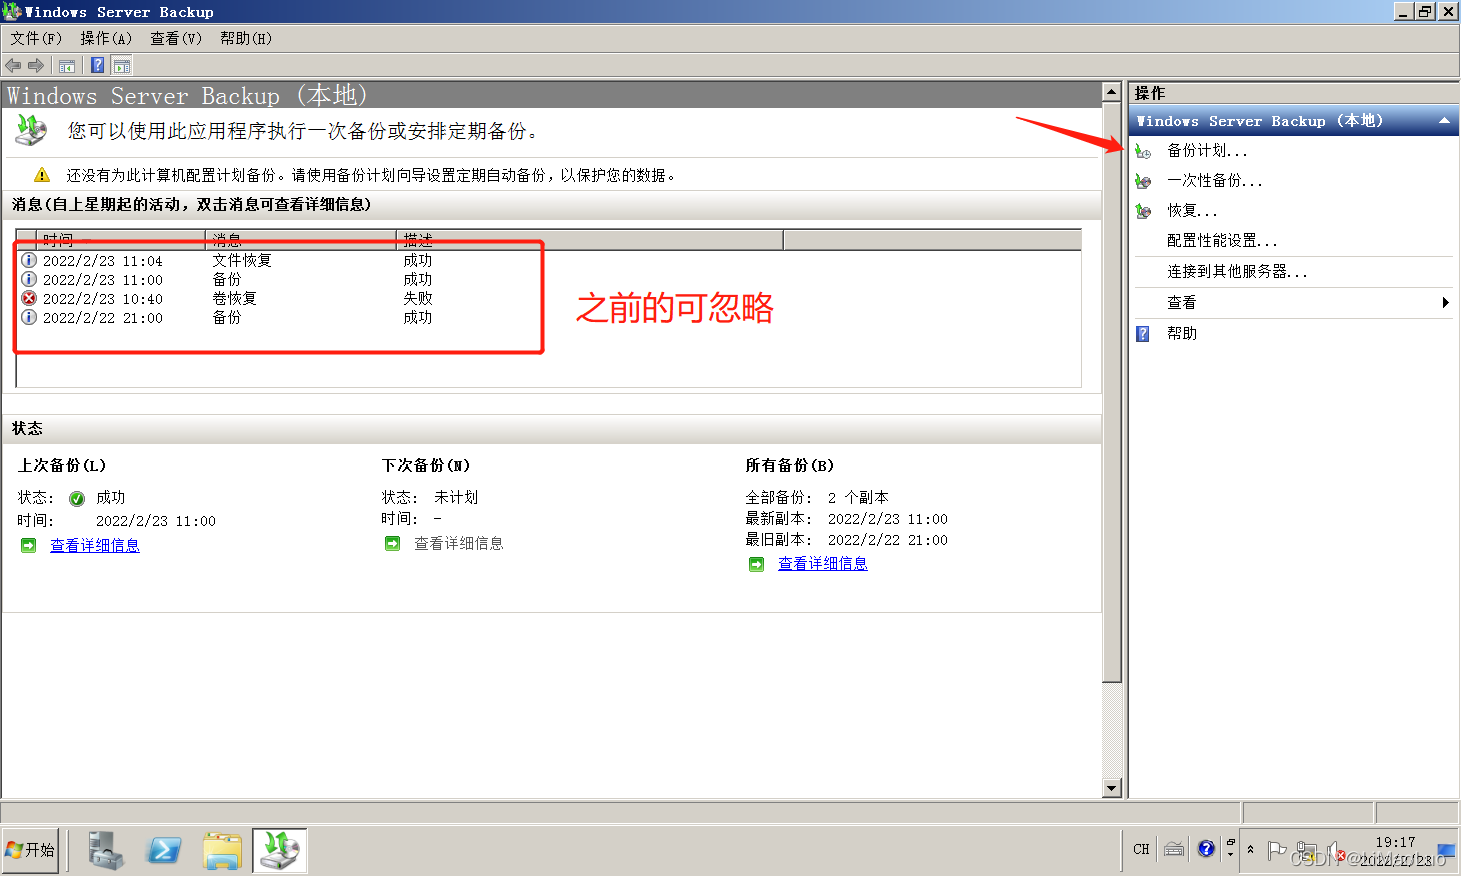Click the 帮助 icon in the actions pane

point(1143,334)
